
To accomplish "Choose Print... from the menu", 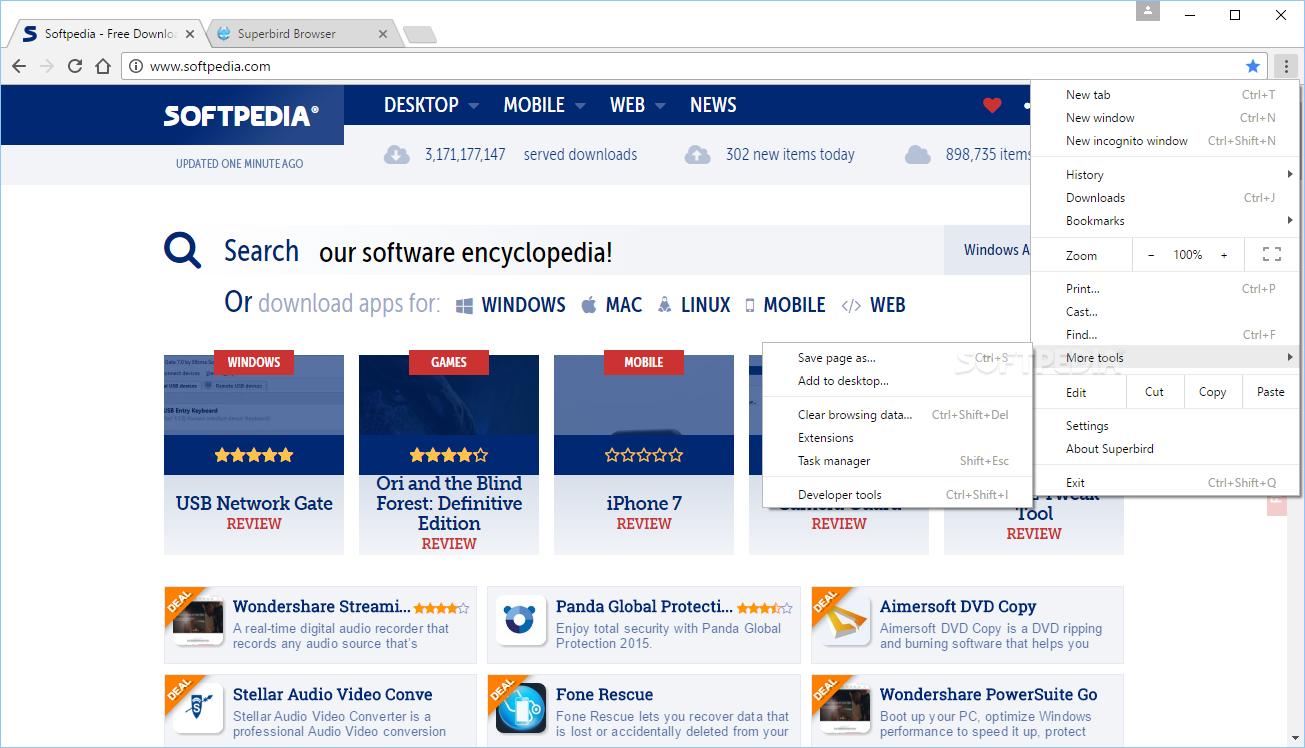I will point(1166,288).
